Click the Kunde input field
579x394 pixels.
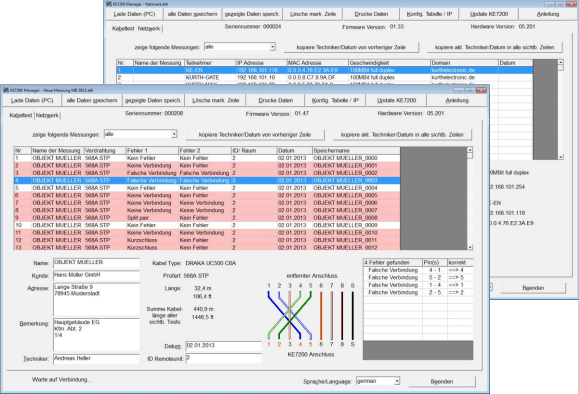(96, 275)
